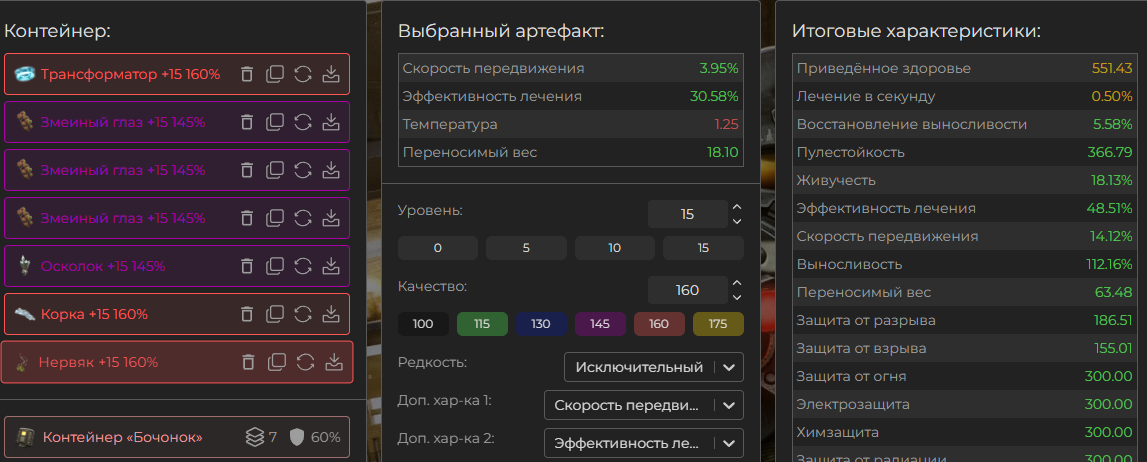Delete the Корка +15 160% artifact
Screen dimensions: 1147x462
[x=247, y=314]
